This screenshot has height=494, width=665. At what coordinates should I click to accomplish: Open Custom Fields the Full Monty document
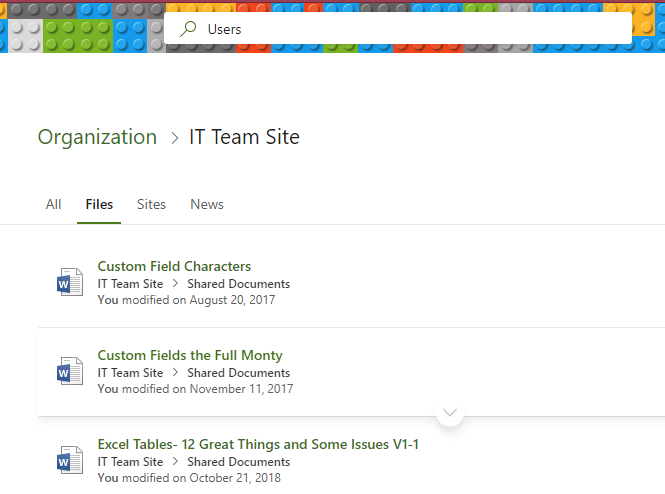[190, 355]
